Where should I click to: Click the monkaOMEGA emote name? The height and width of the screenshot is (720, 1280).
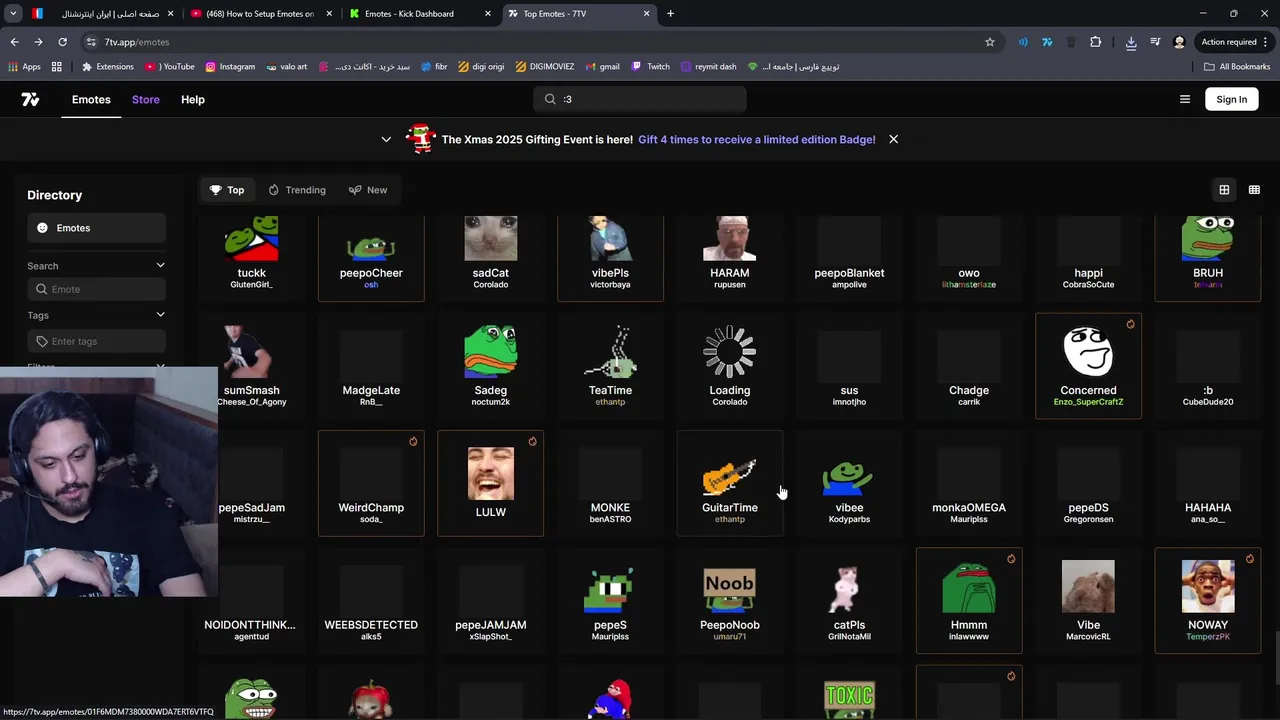(x=969, y=508)
